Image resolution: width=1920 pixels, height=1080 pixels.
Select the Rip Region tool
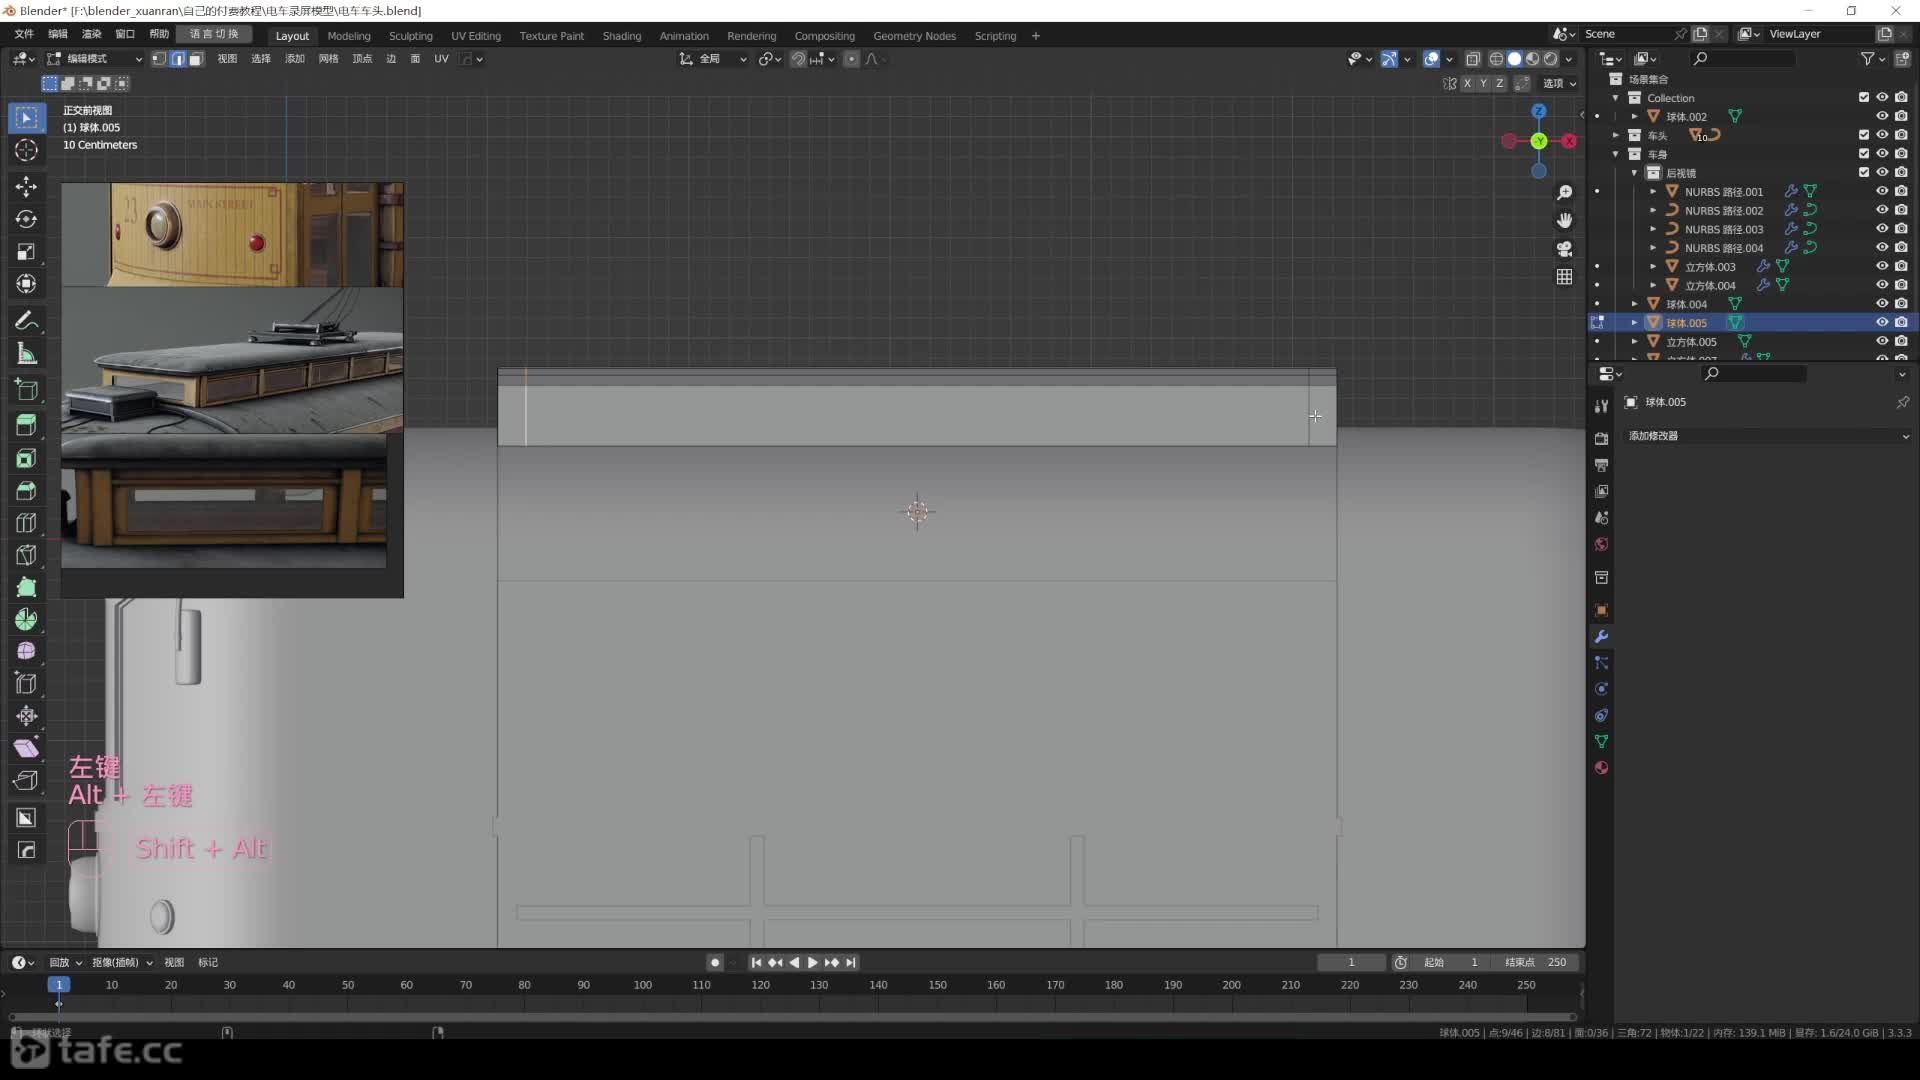(27, 780)
